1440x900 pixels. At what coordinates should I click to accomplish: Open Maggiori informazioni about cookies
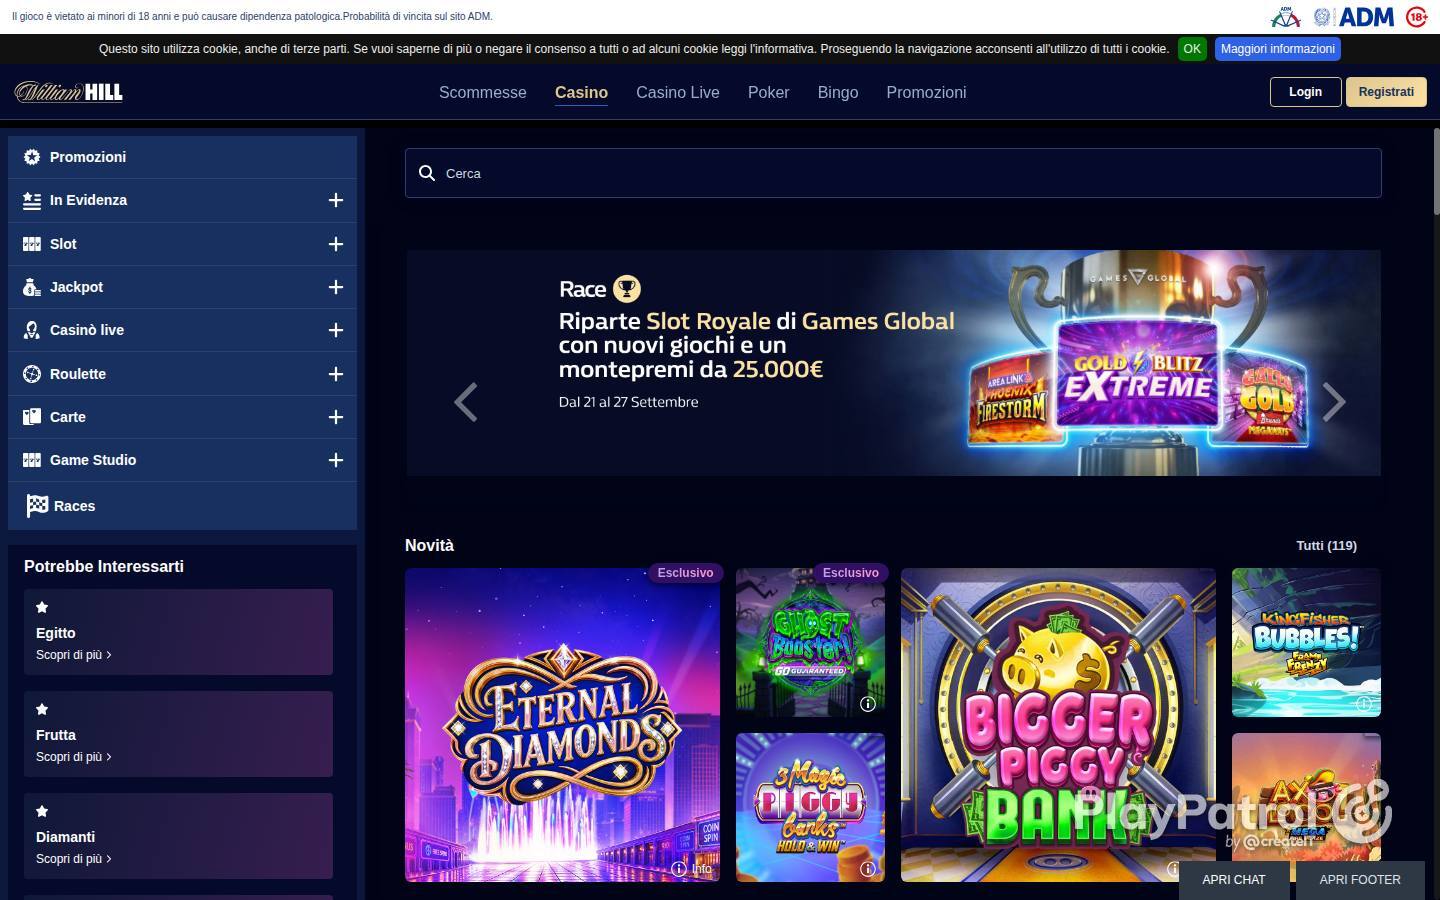1278,49
